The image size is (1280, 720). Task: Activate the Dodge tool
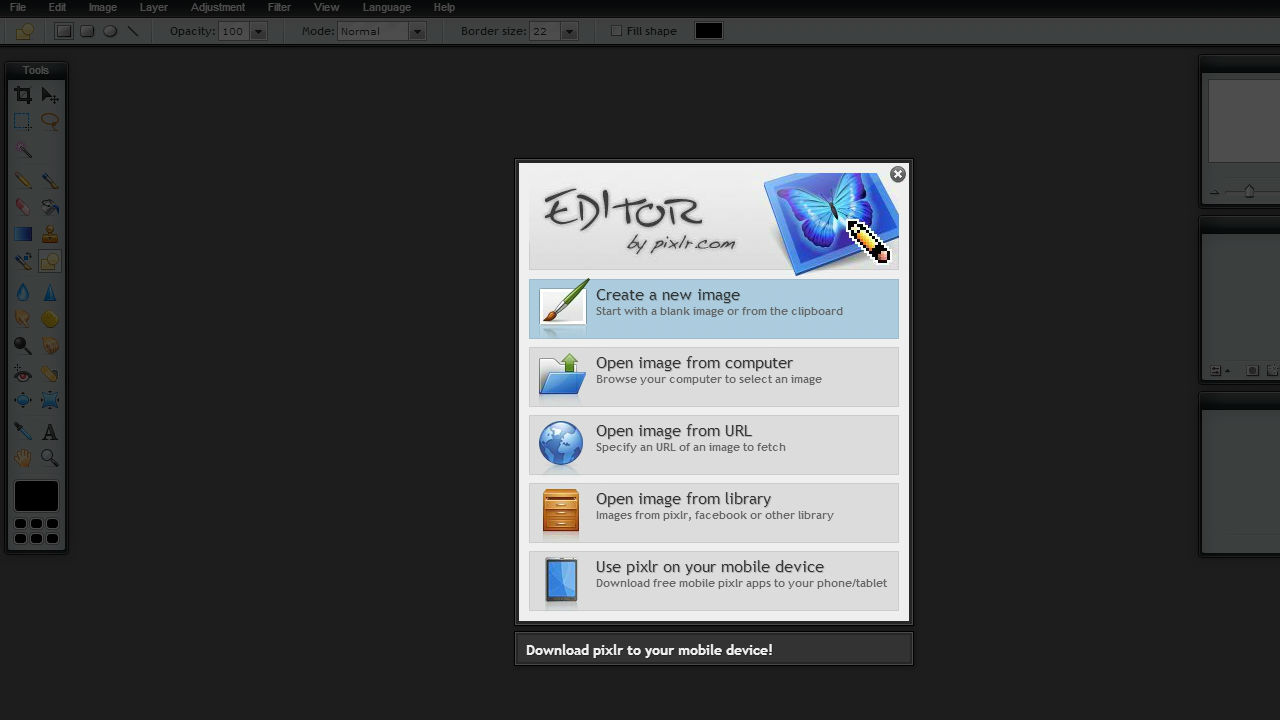(x=22, y=345)
